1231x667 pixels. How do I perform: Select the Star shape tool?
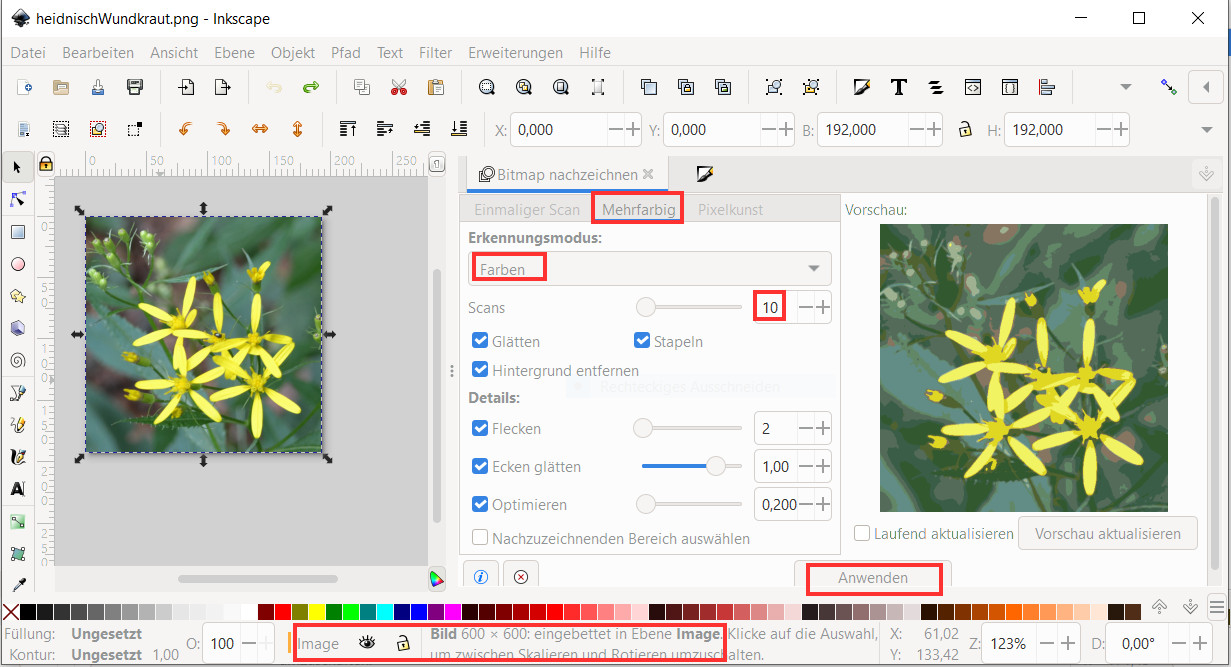(17, 296)
